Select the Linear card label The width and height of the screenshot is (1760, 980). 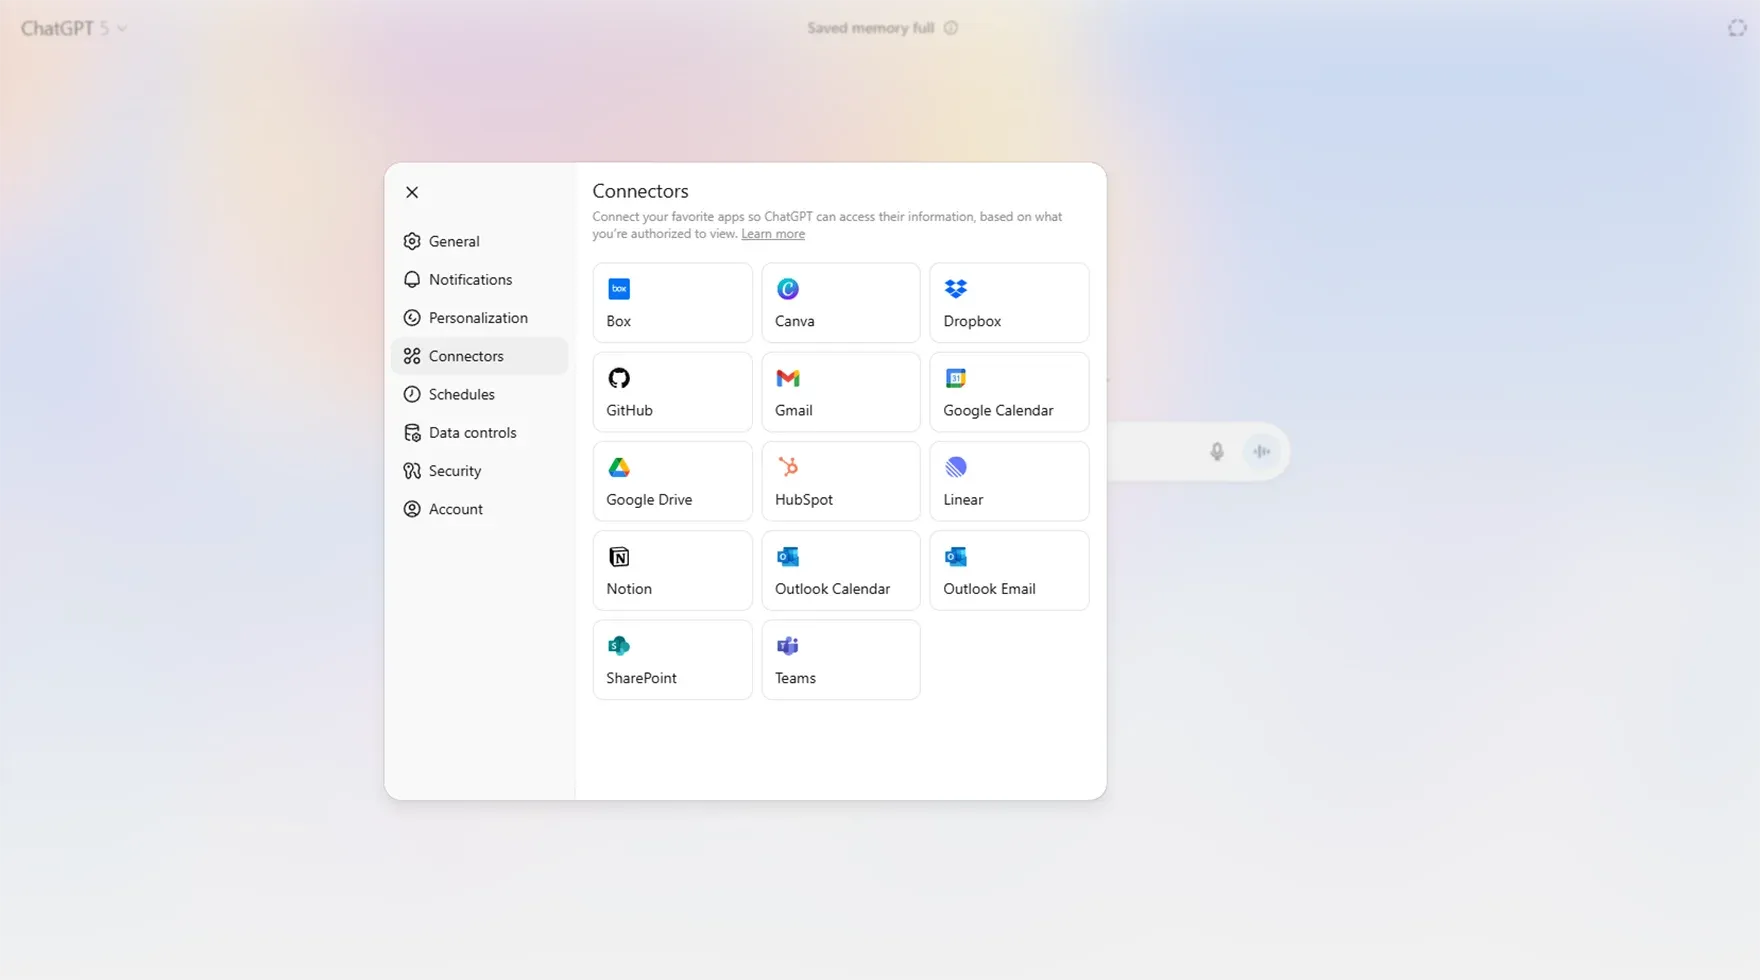[x=963, y=499]
